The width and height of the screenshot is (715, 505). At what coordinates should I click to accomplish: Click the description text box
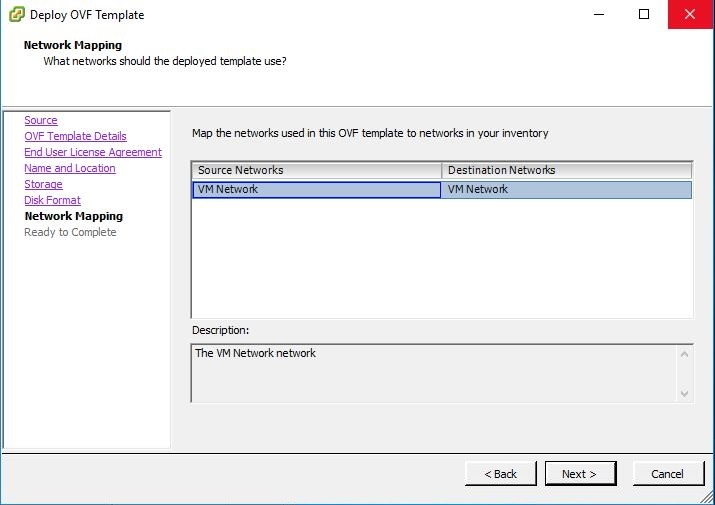click(441, 373)
